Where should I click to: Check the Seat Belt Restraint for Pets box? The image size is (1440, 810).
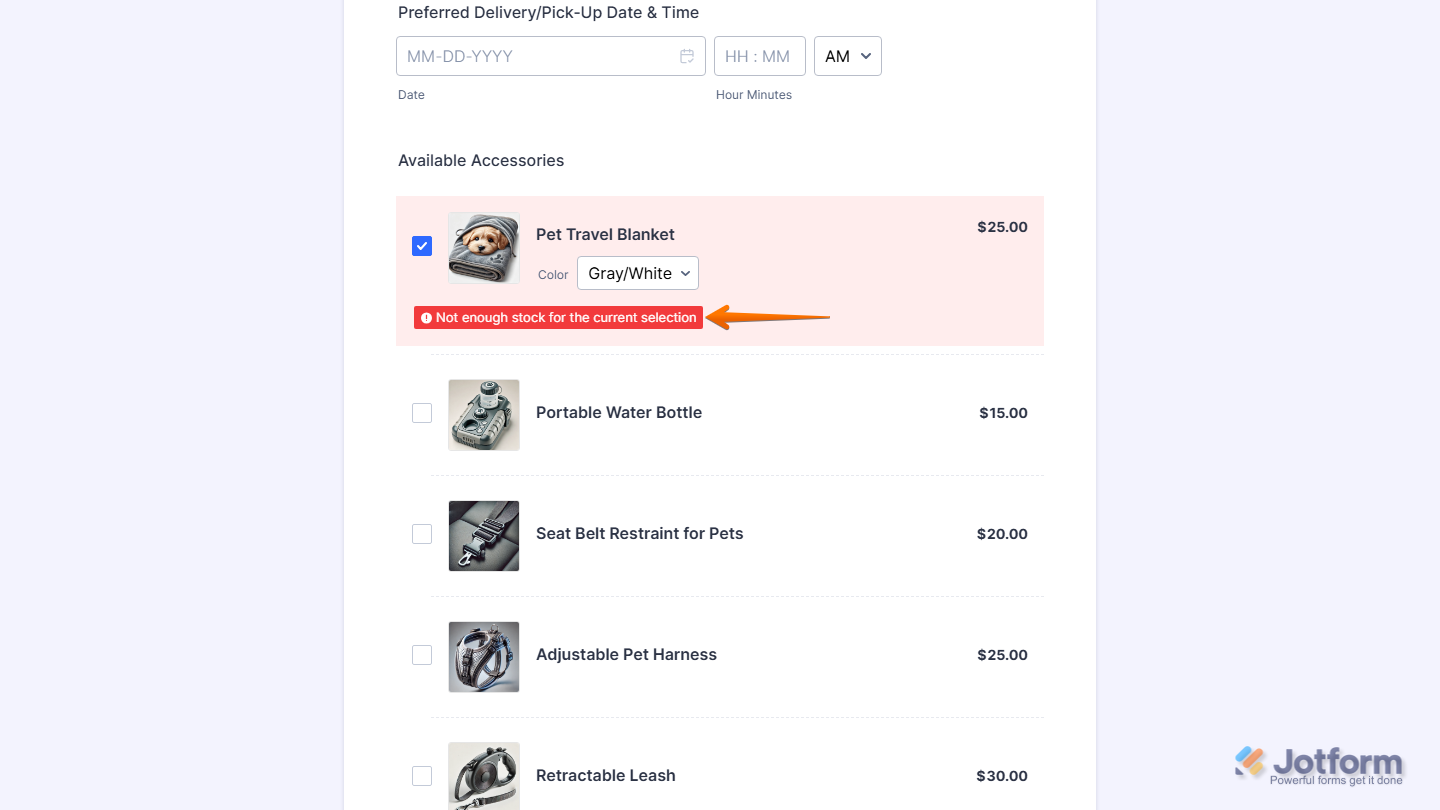click(422, 534)
